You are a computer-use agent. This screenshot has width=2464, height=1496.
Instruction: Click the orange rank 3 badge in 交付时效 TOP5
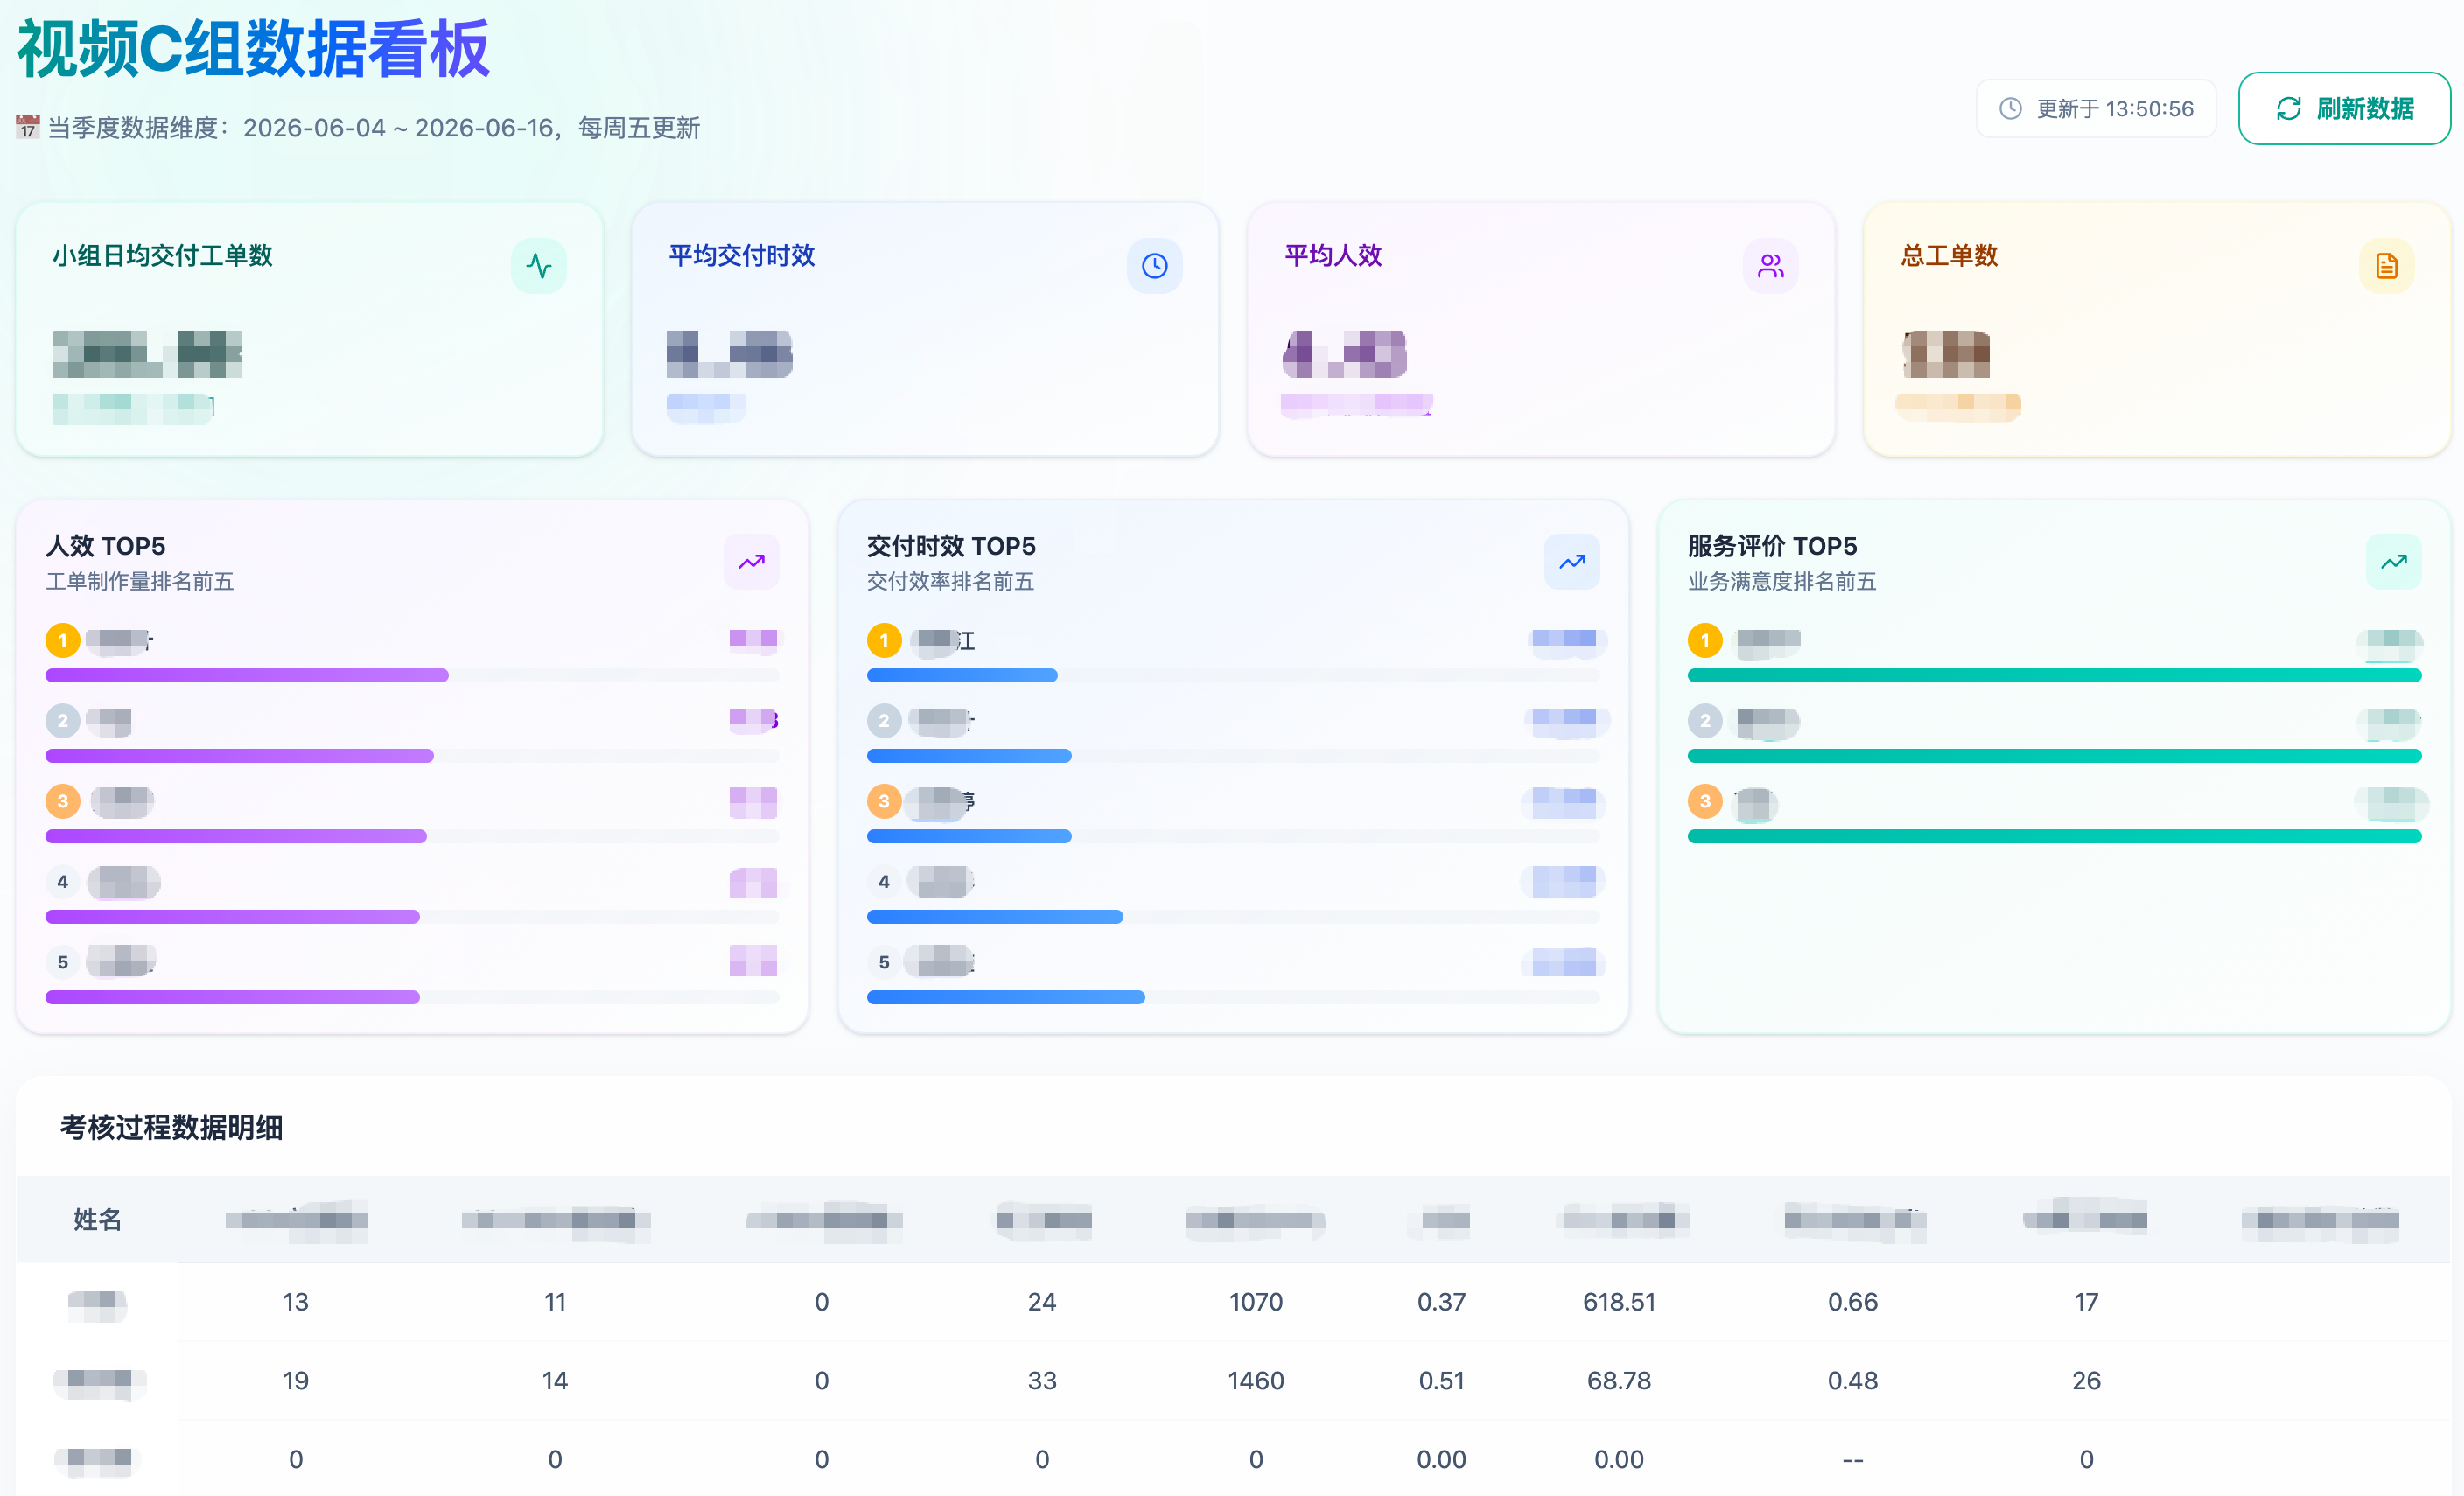884,801
